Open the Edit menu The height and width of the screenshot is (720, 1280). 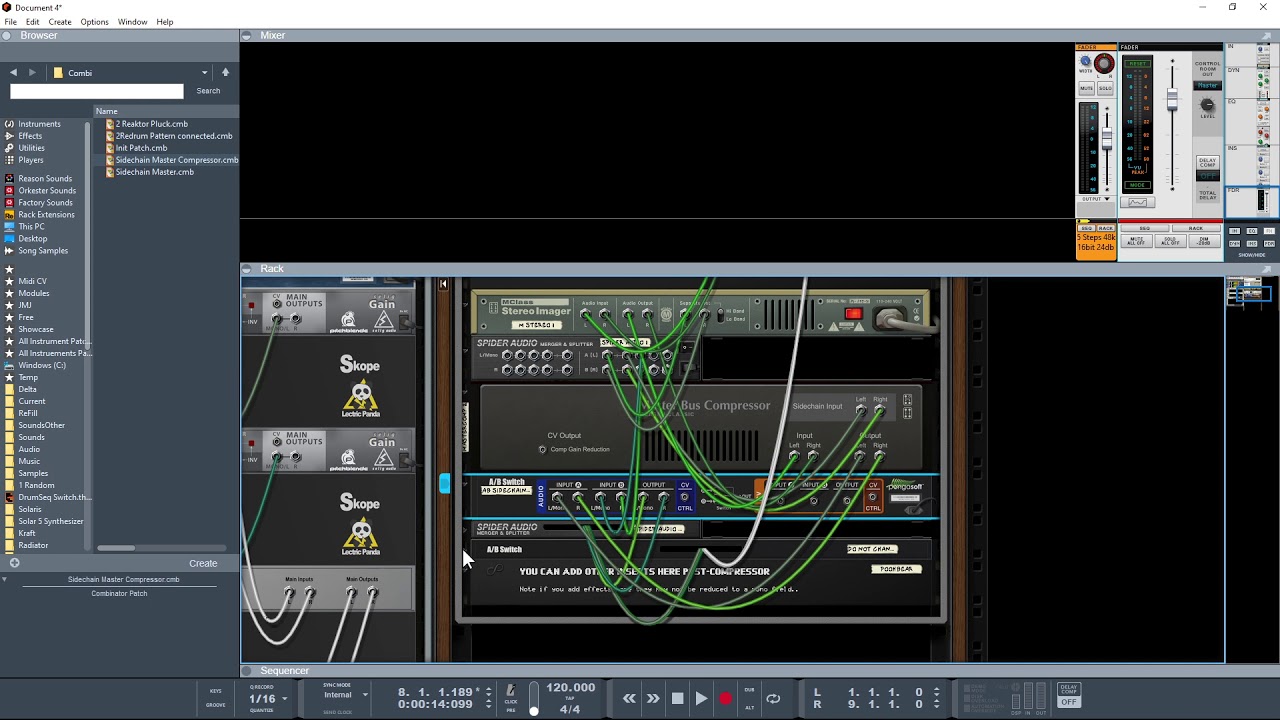(33, 22)
